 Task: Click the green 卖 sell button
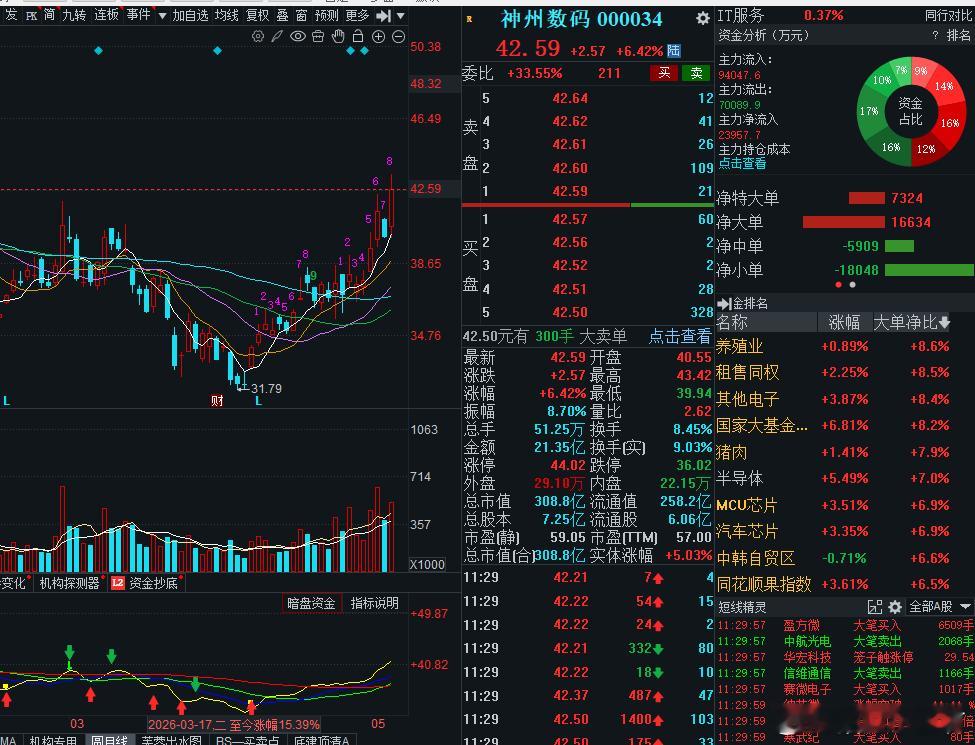pos(696,73)
